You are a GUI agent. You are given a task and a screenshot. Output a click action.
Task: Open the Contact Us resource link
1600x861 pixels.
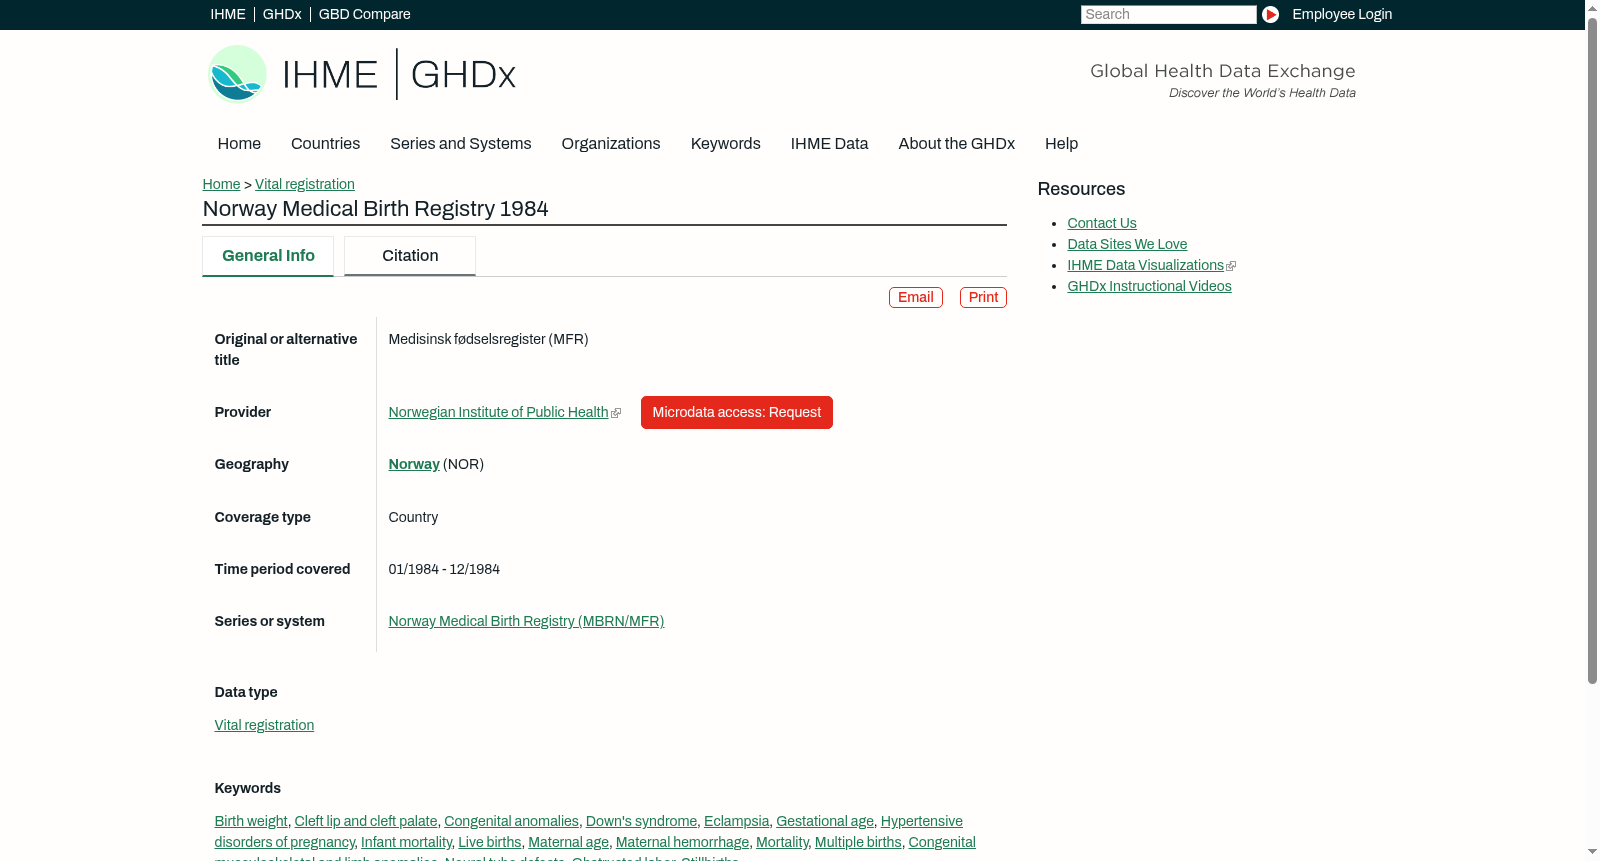click(1102, 224)
